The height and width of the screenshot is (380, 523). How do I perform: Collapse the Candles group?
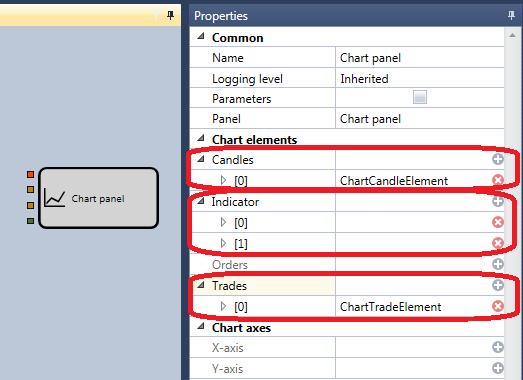200,159
